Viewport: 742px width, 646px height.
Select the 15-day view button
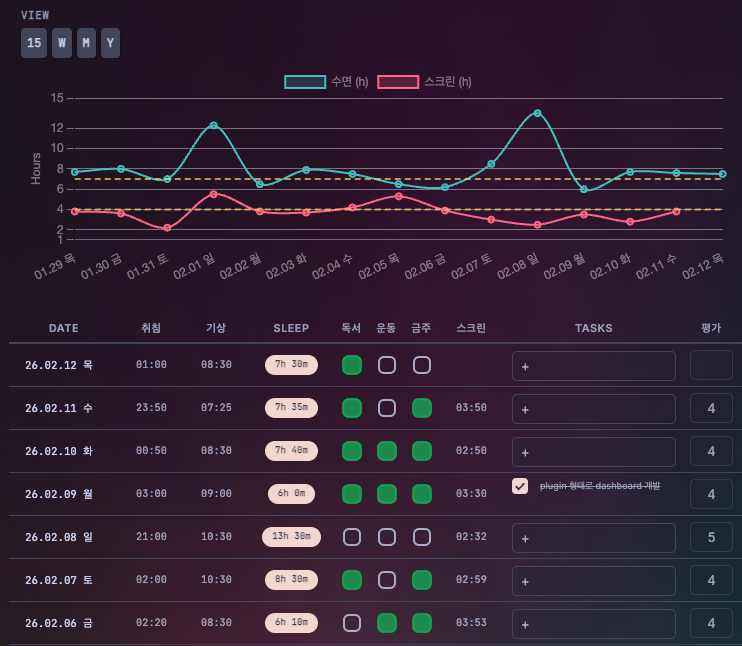34,43
